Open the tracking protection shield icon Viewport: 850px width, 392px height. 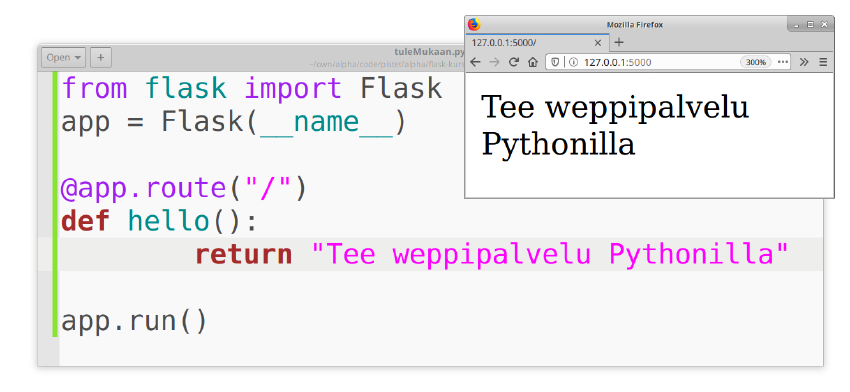555,62
